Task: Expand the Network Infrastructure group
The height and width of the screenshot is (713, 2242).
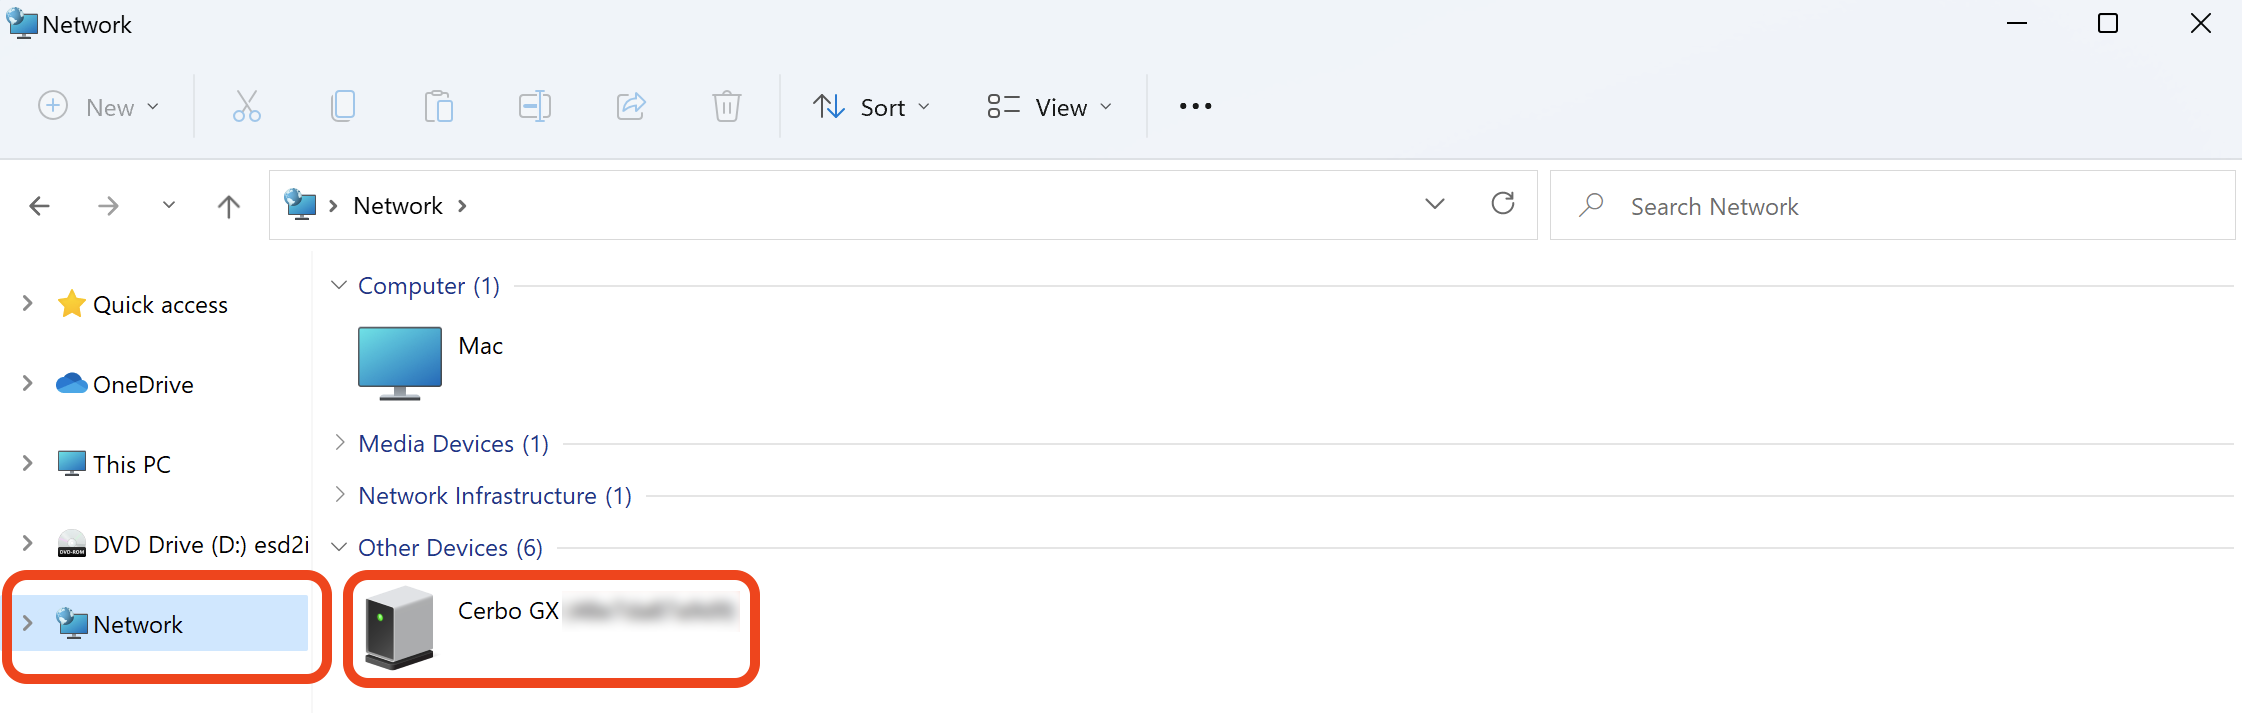Action: coord(340,495)
